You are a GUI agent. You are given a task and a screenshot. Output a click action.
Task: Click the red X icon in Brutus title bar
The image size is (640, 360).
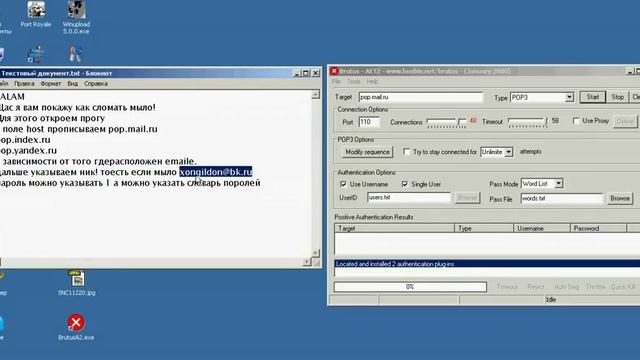click(334, 71)
